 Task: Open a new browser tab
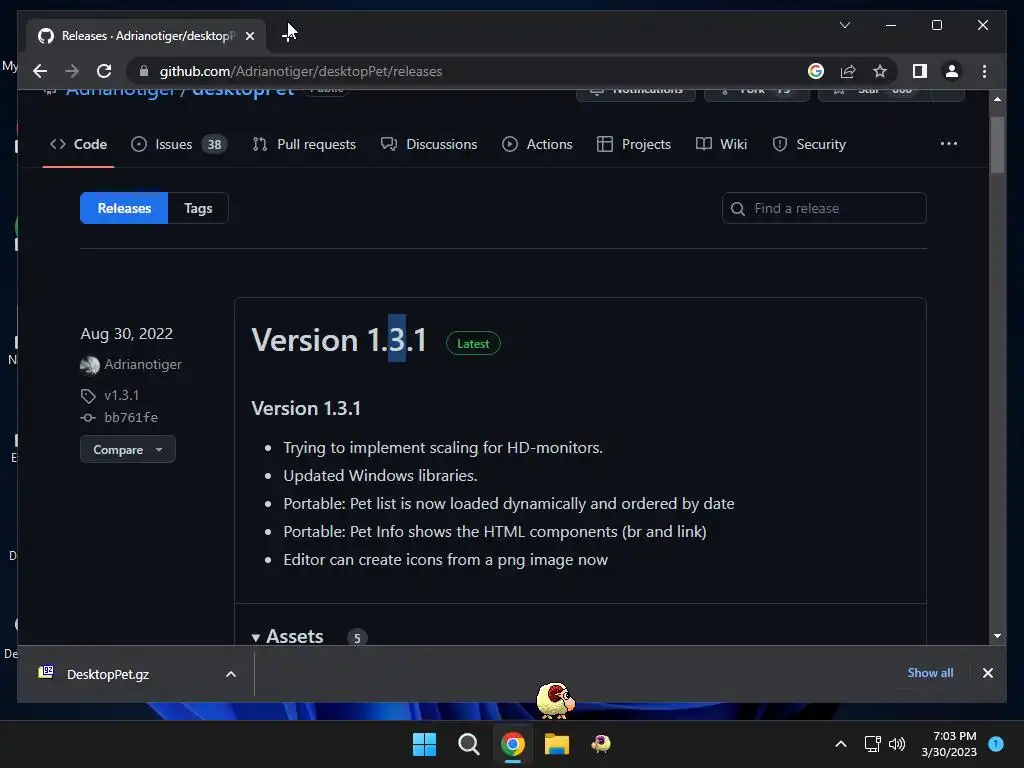[287, 35]
